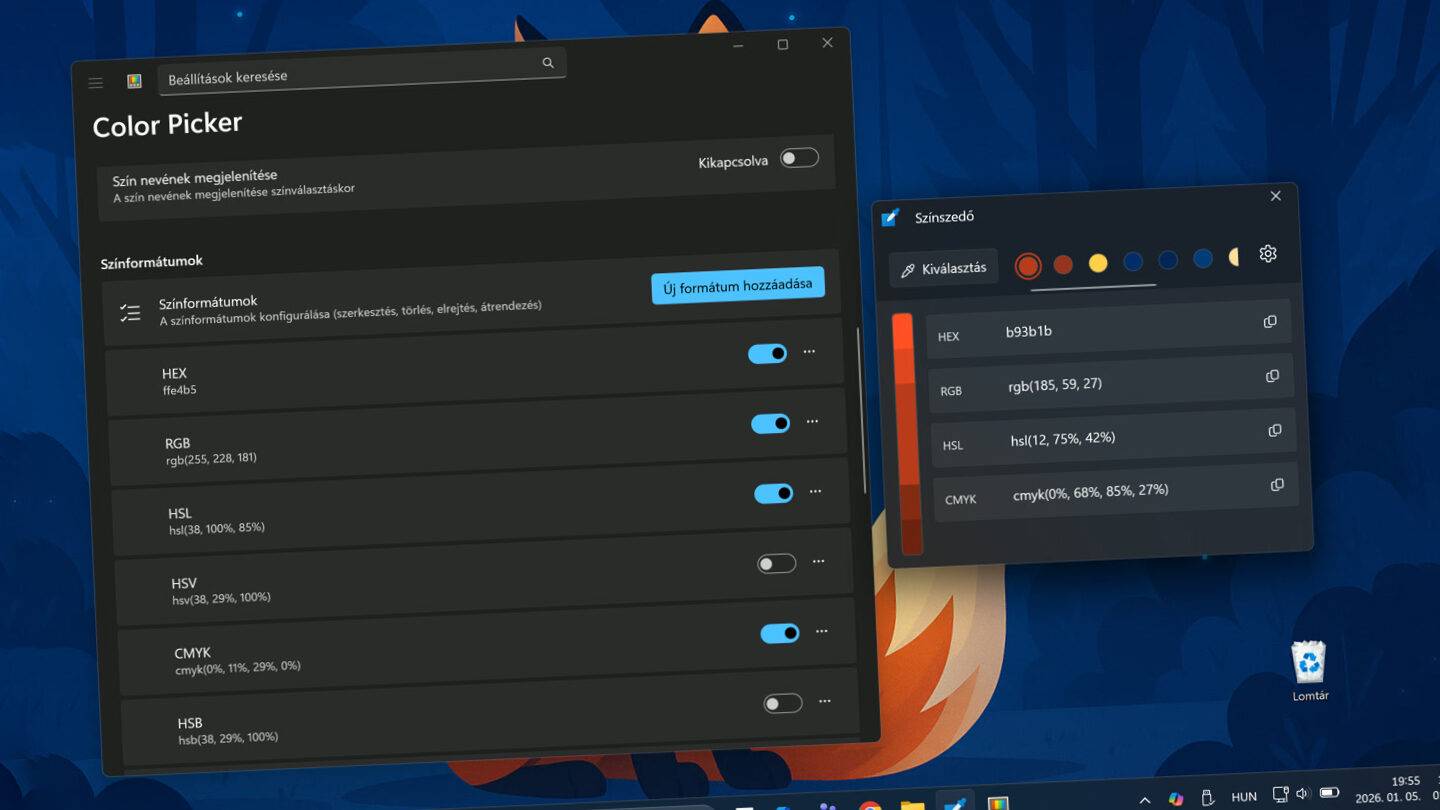Copy the HSL value in Színszedő
1440x810 pixels.
pyautogui.click(x=1275, y=430)
